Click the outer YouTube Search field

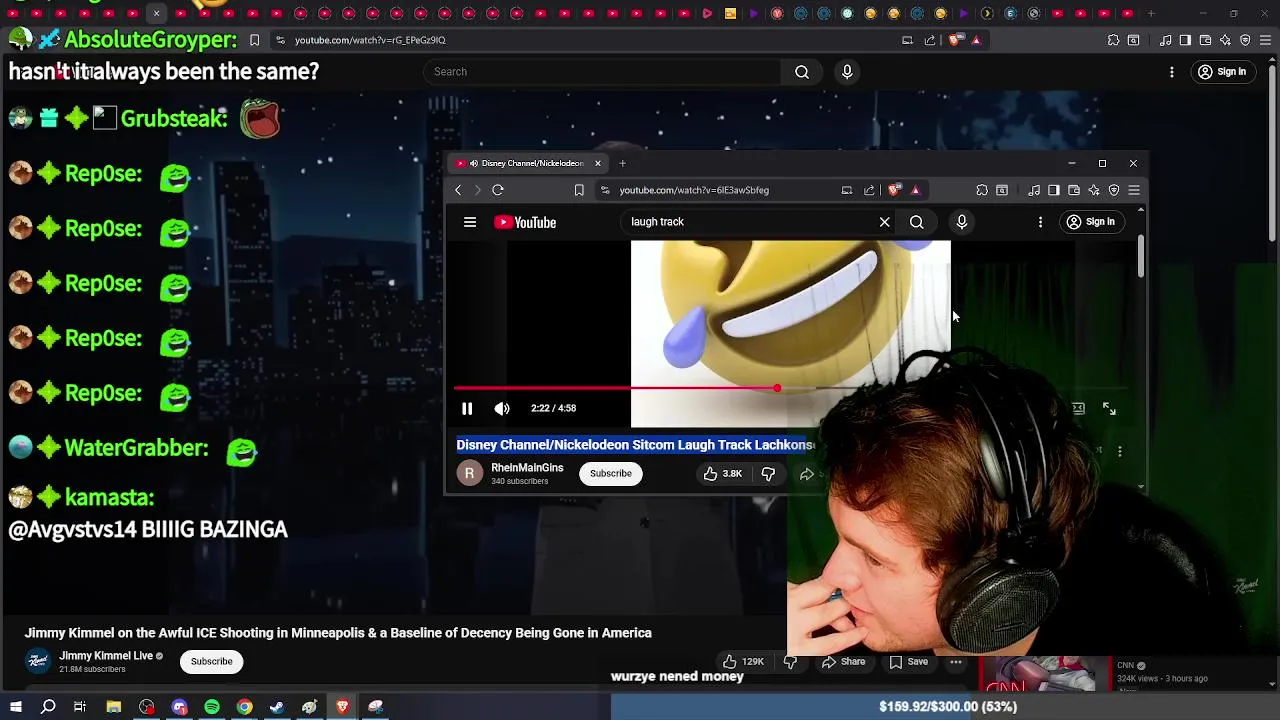pos(602,72)
